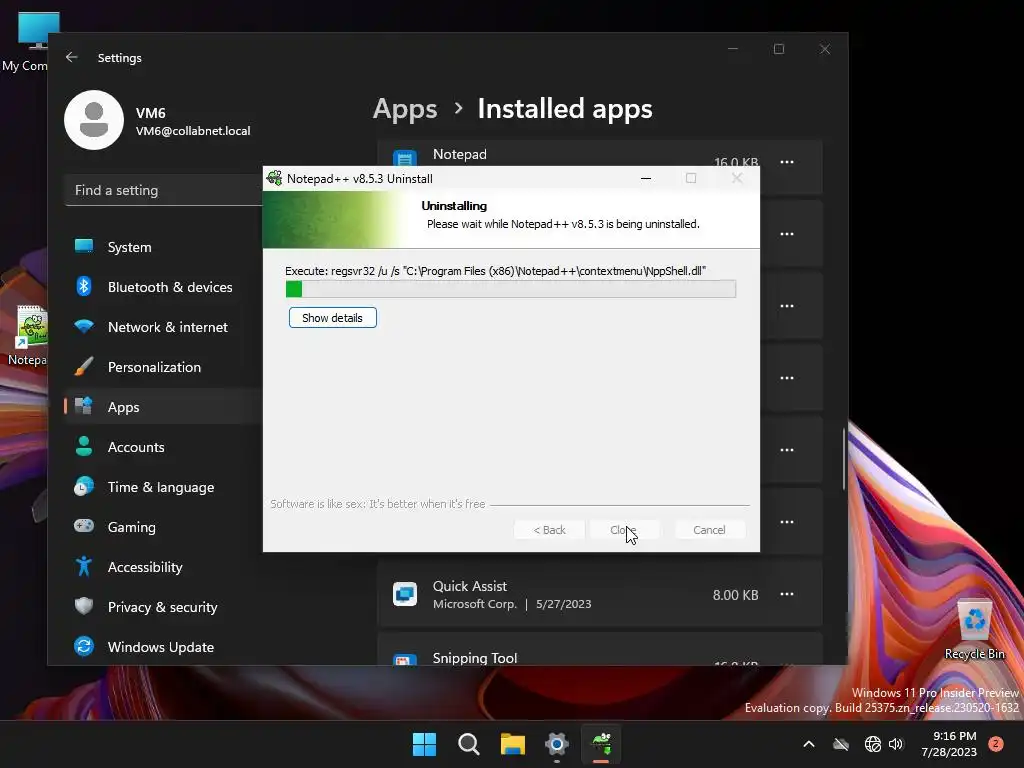Image resolution: width=1024 pixels, height=768 pixels.
Task: Open the Windows Start menu
Action: (424, 743)
